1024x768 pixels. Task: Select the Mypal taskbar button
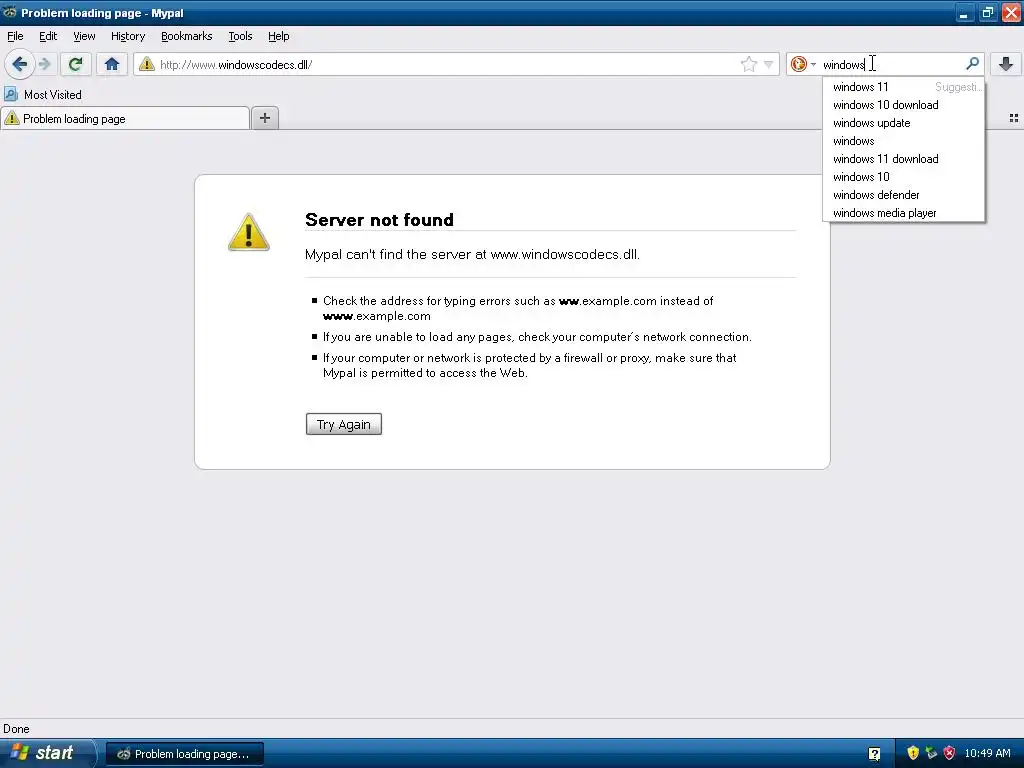coord(185,754)
